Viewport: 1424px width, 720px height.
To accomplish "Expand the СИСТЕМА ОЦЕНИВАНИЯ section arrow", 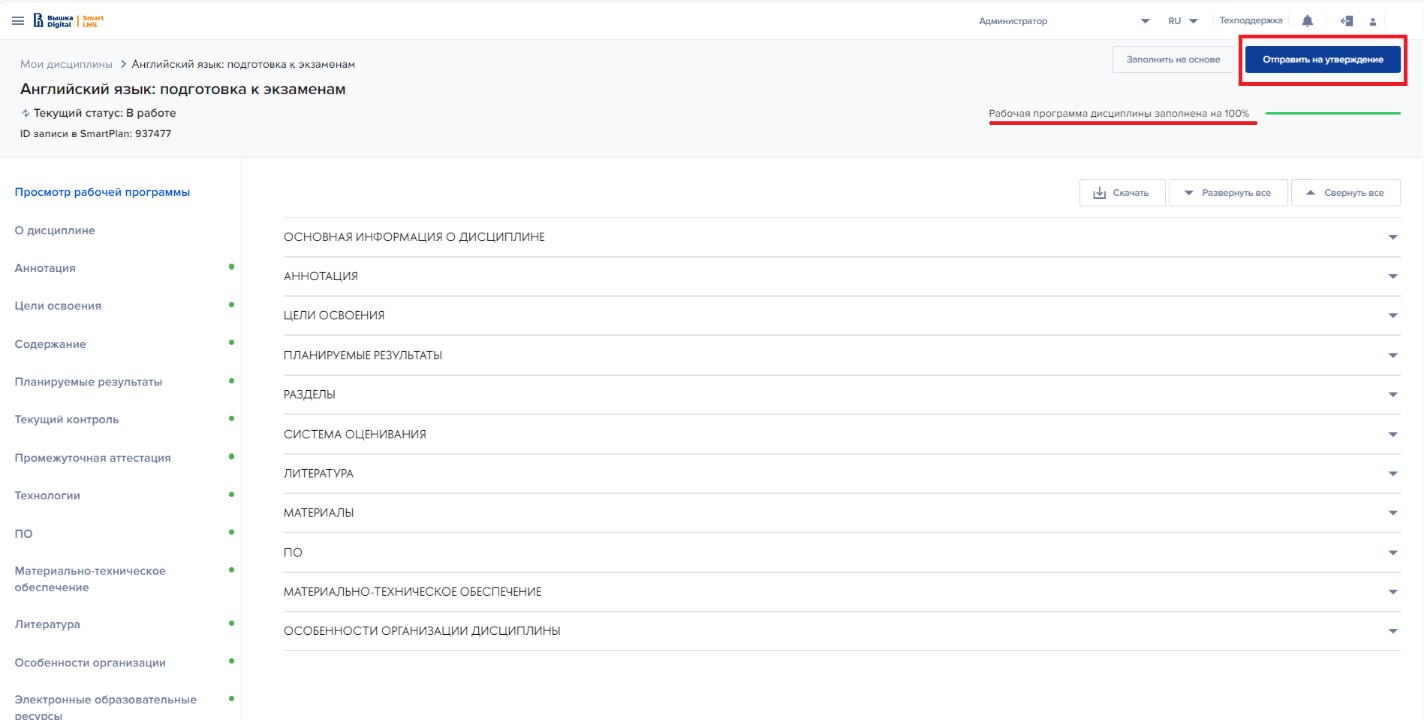I will [x=1393, y=435].
